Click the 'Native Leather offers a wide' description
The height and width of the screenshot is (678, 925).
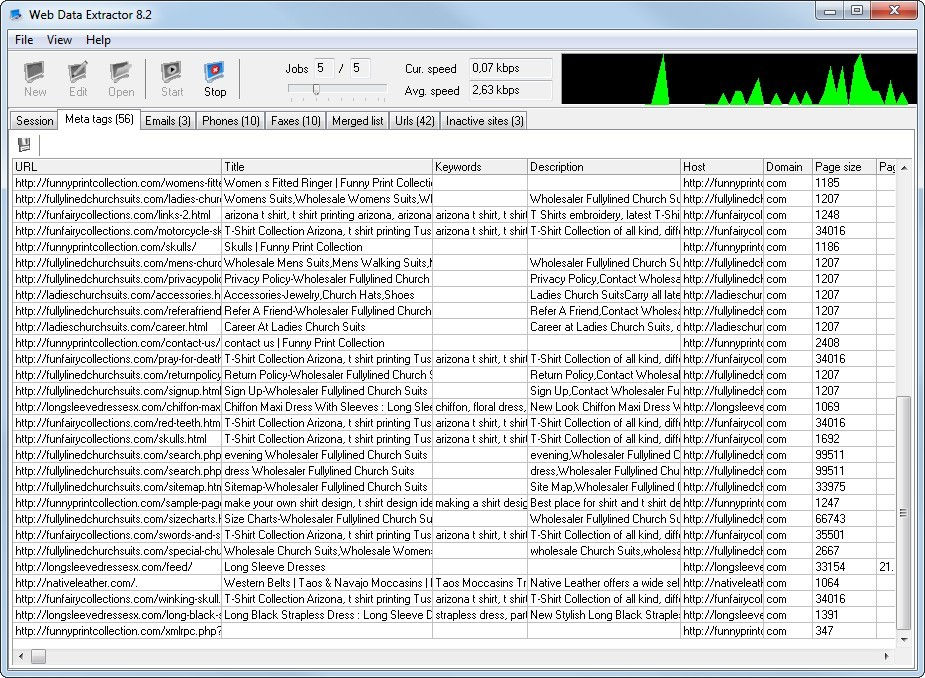pos(603,583)
